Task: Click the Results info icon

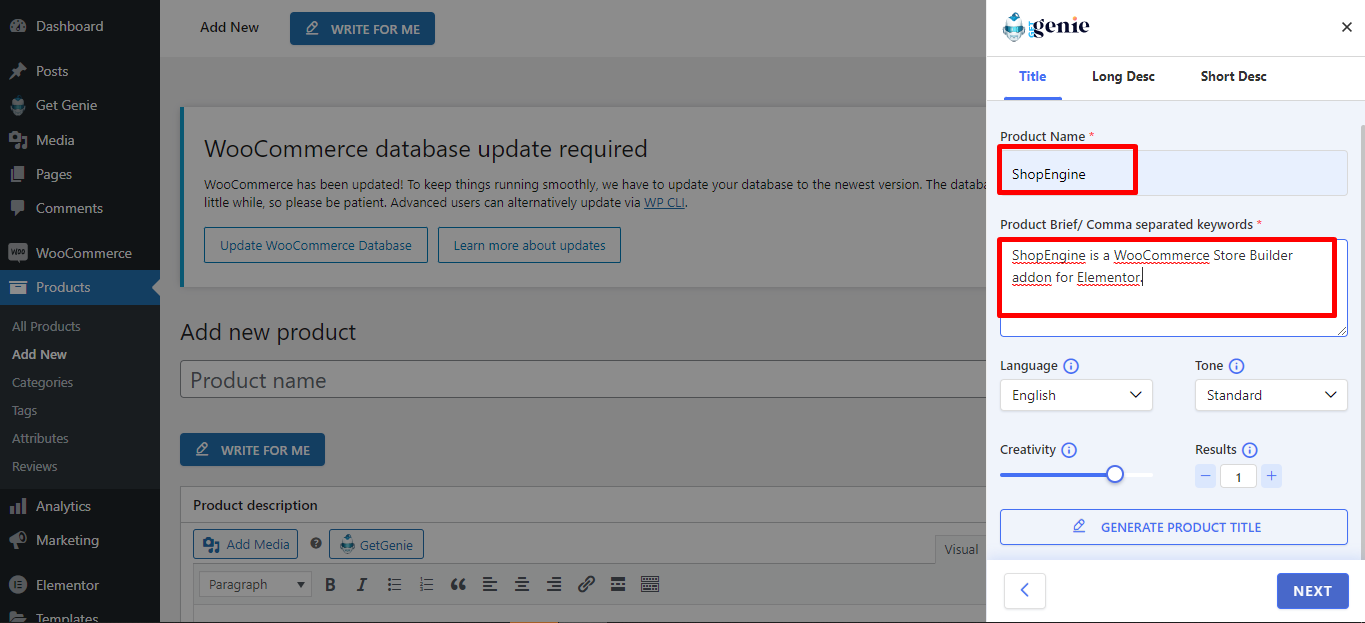Action: pos(1250,450)
